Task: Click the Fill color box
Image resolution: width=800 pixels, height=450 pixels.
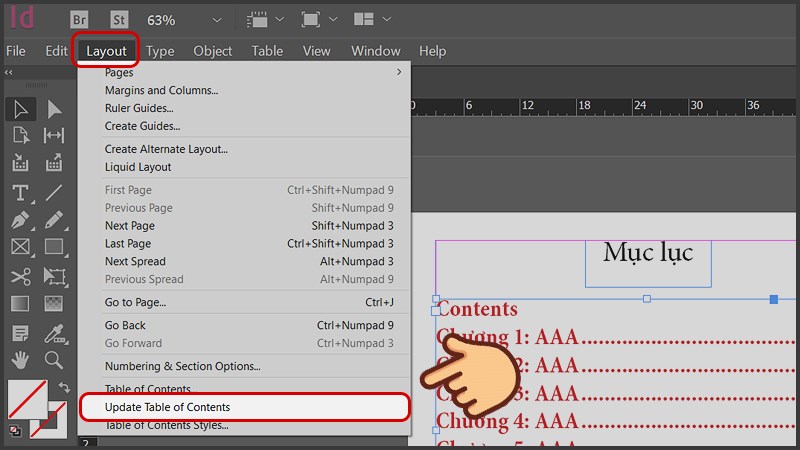Action: [28, 399]
